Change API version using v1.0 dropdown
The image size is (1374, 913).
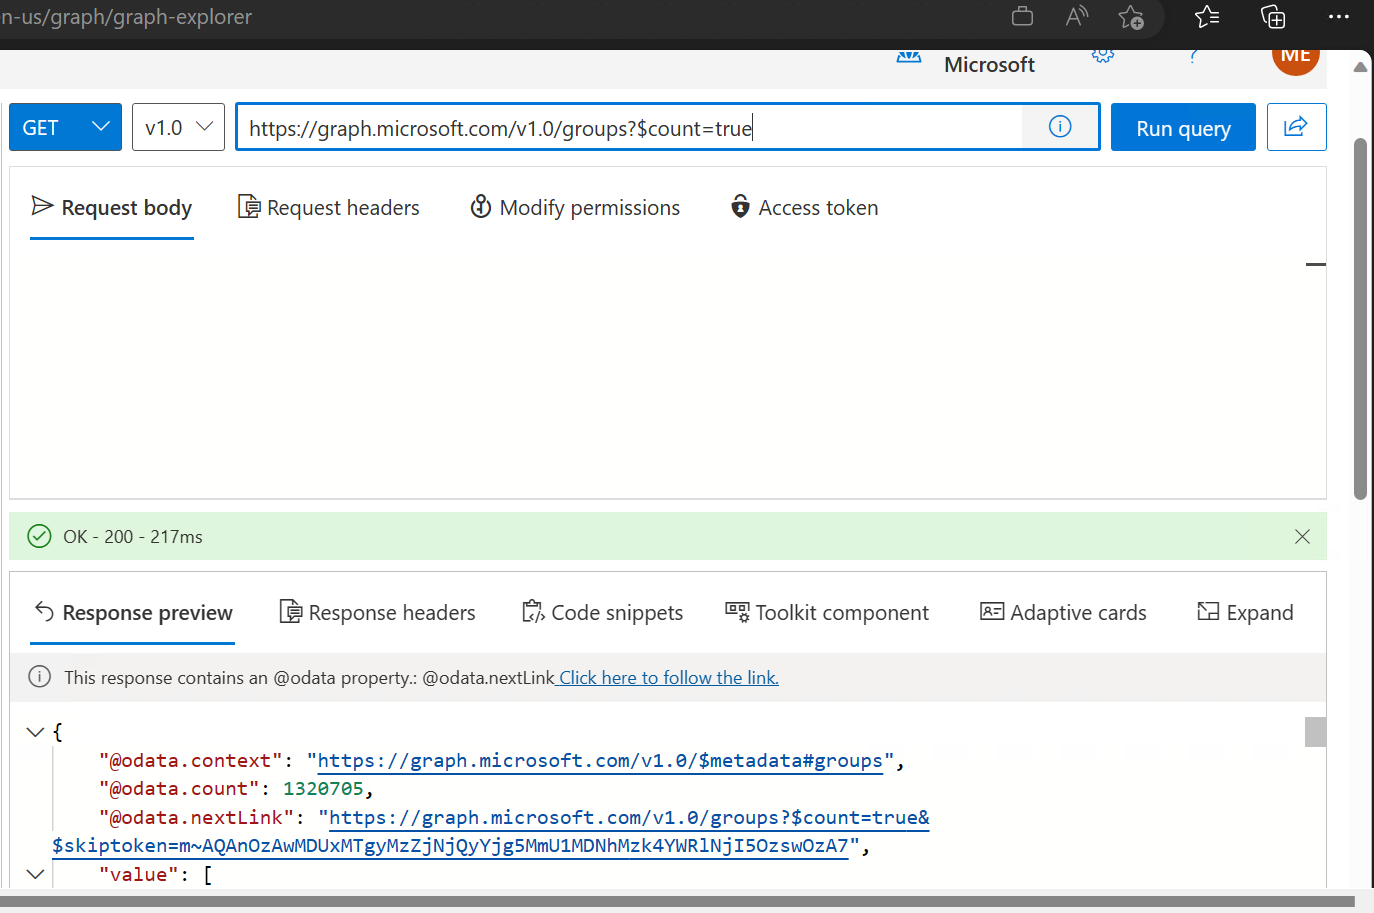(x=178, y=127)
